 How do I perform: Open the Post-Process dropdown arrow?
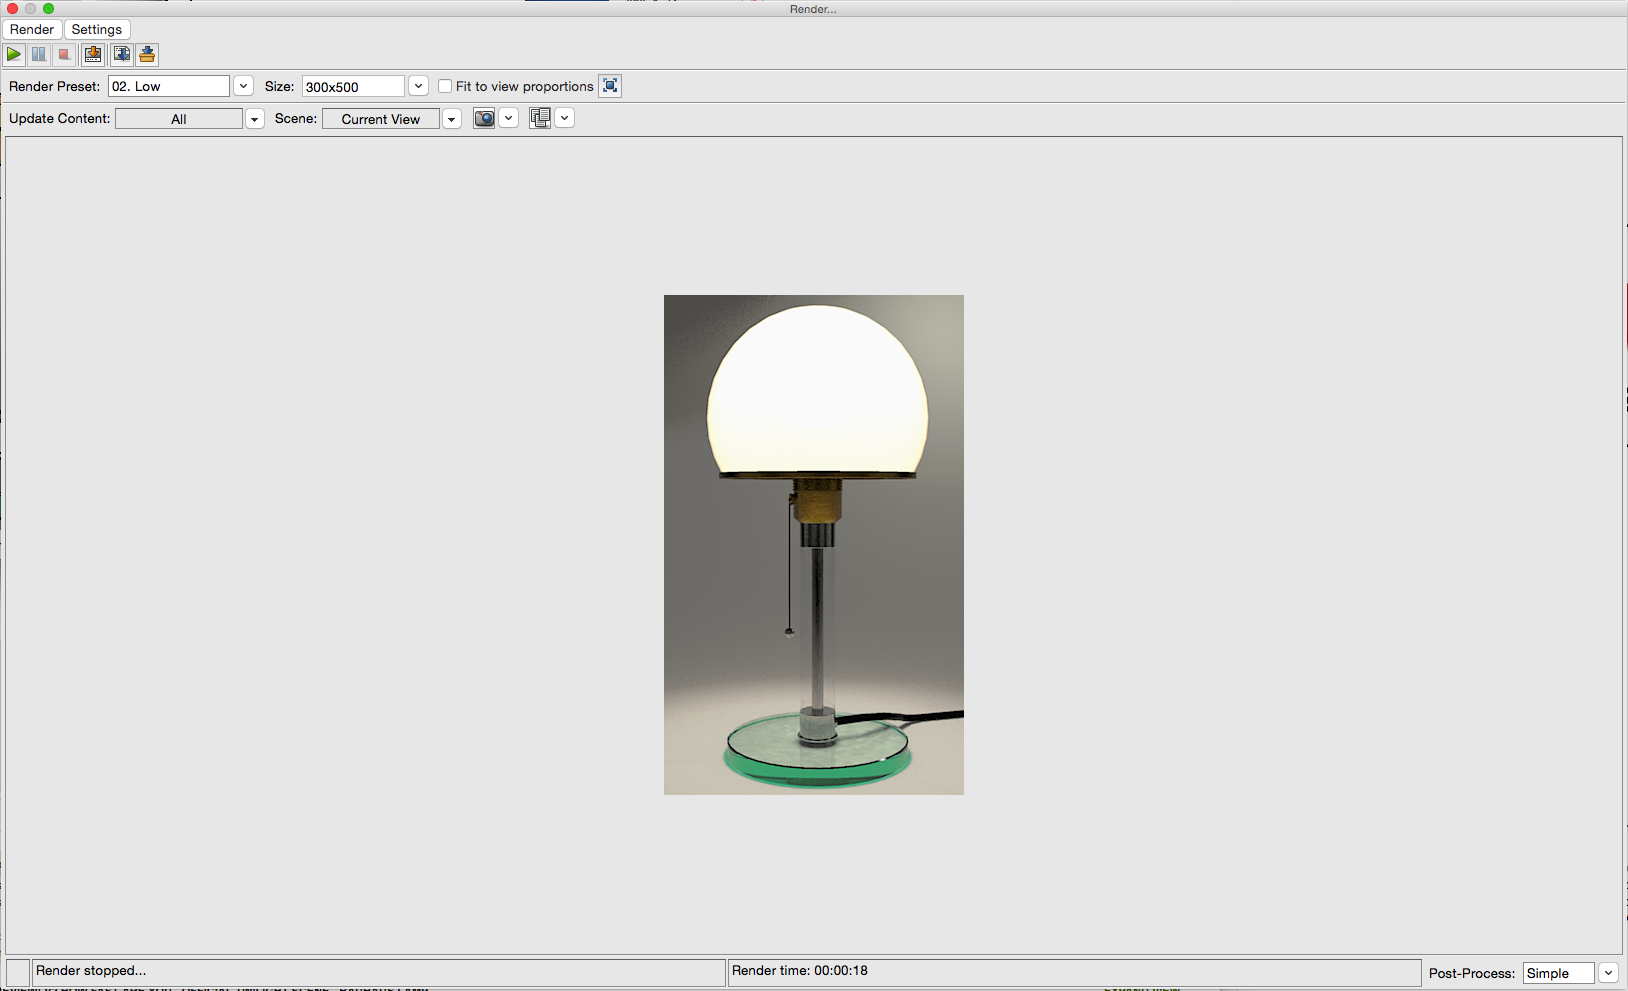click(x=1608, y=973)
